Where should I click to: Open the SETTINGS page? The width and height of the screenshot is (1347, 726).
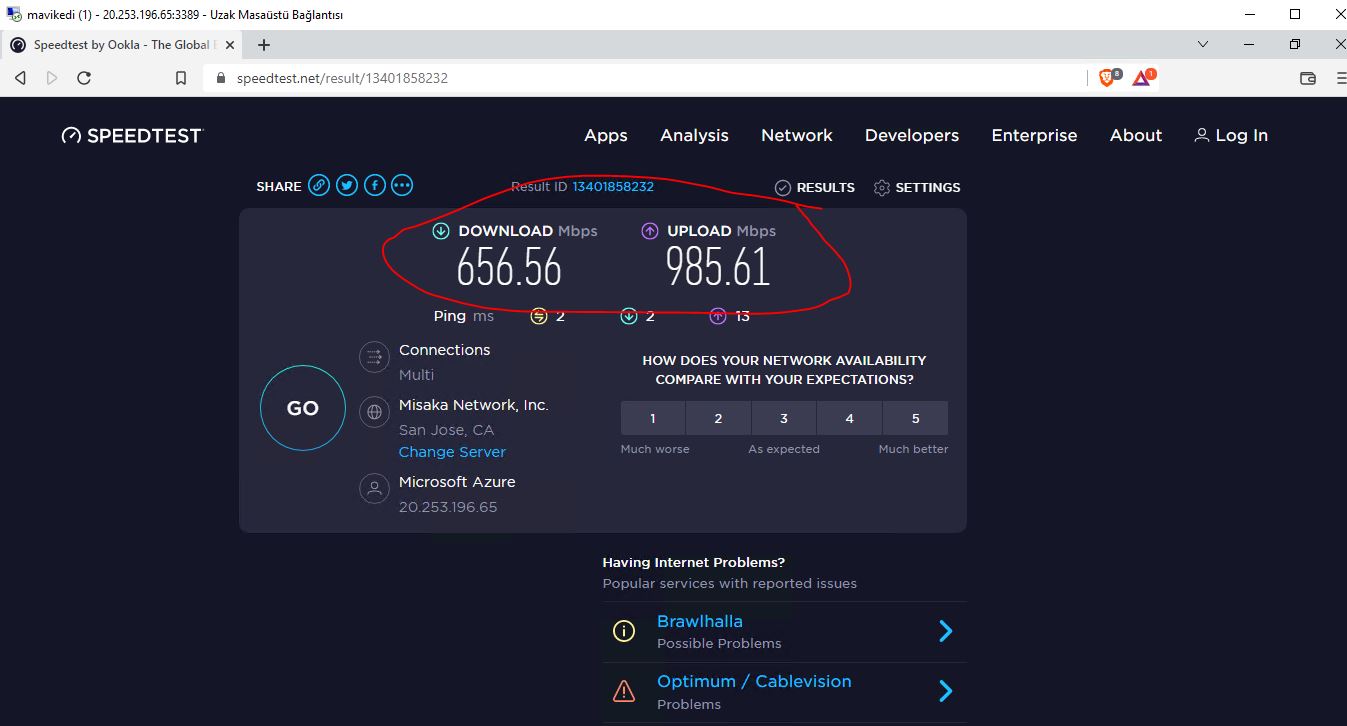(917, 187)
